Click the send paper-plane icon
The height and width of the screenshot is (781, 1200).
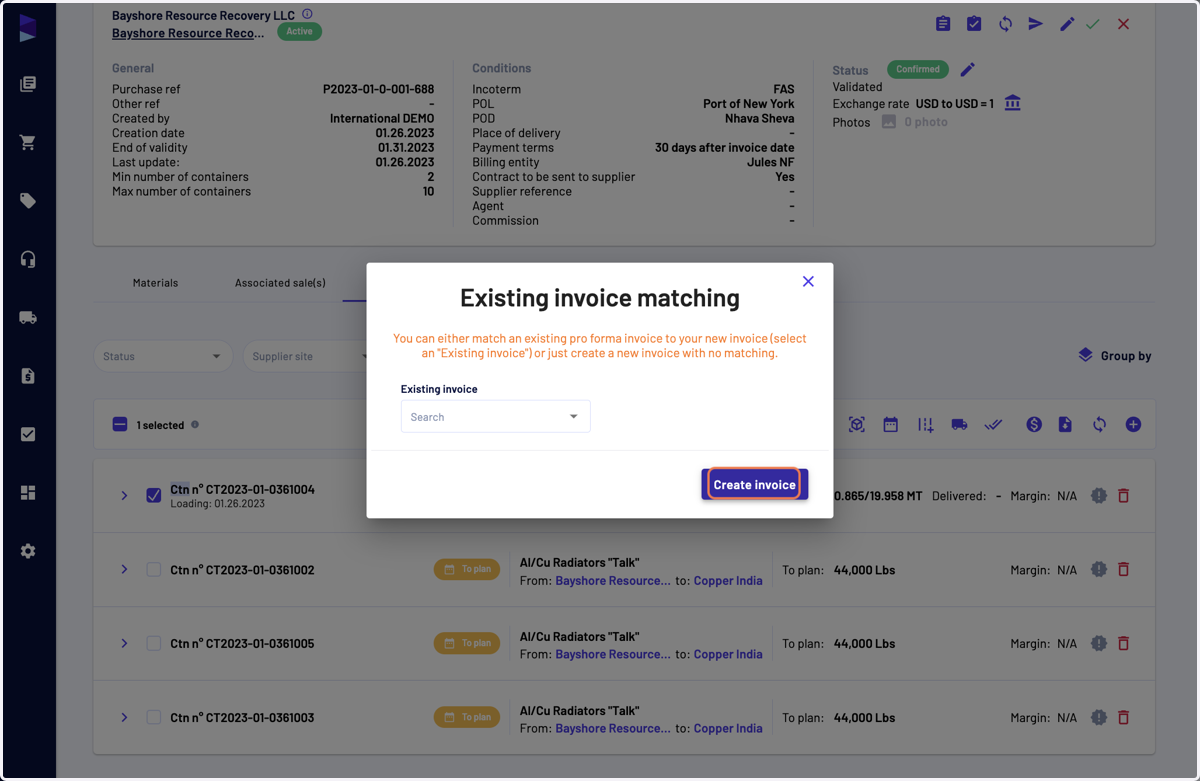(x=1036, y=24)
